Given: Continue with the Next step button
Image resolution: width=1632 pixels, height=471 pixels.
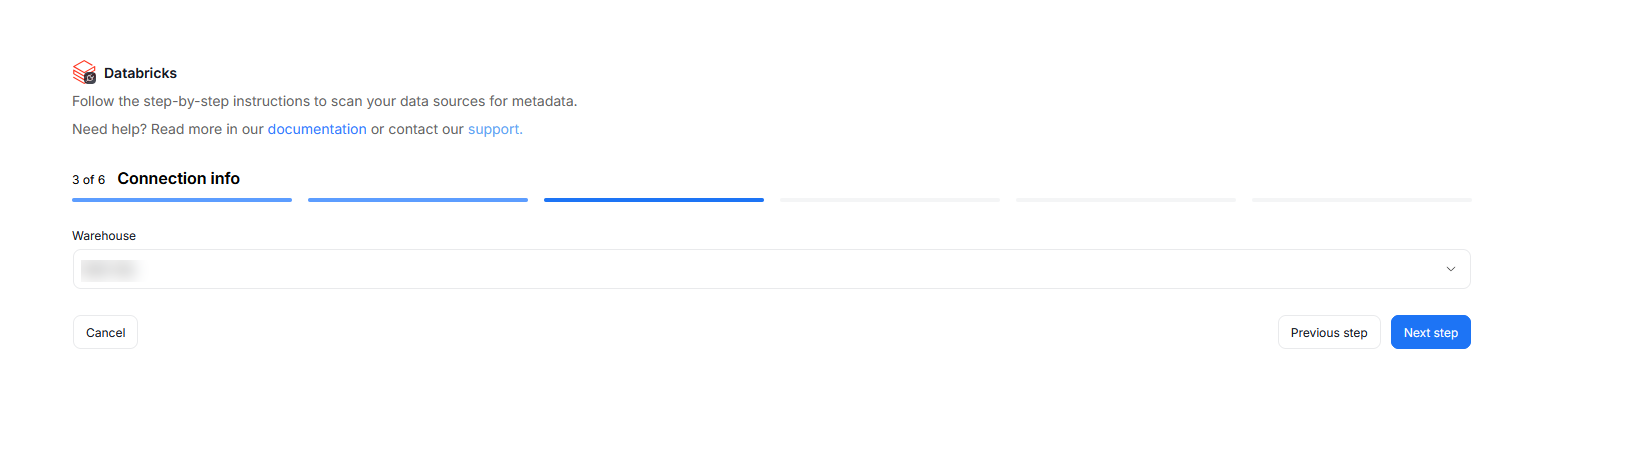Looking at the screenshot, I should point(1430,333).
